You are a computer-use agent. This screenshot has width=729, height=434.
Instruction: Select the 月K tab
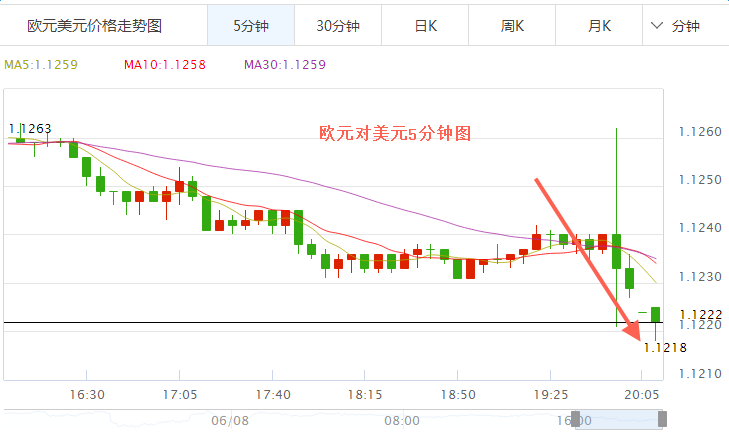tap(599, 26)
